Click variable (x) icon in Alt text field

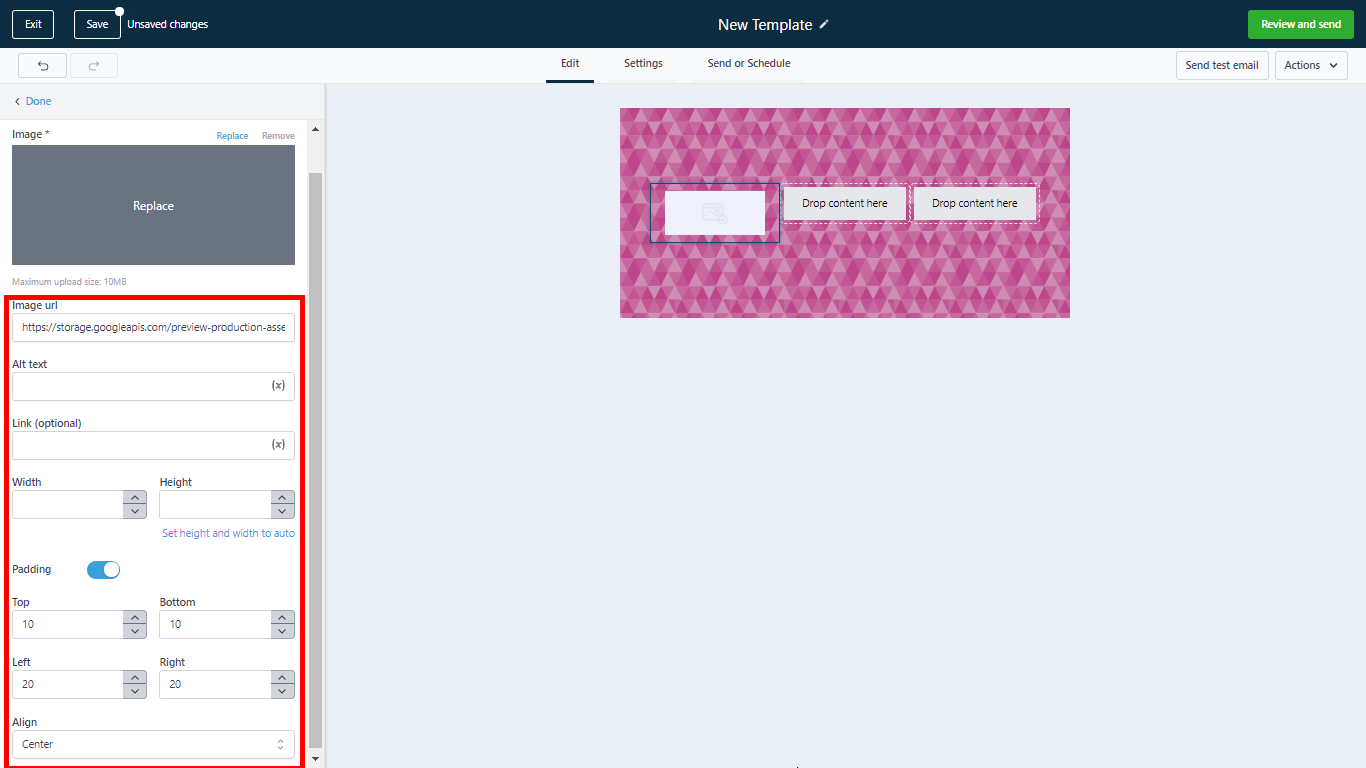pyautogui.click(x=278, y=386)
